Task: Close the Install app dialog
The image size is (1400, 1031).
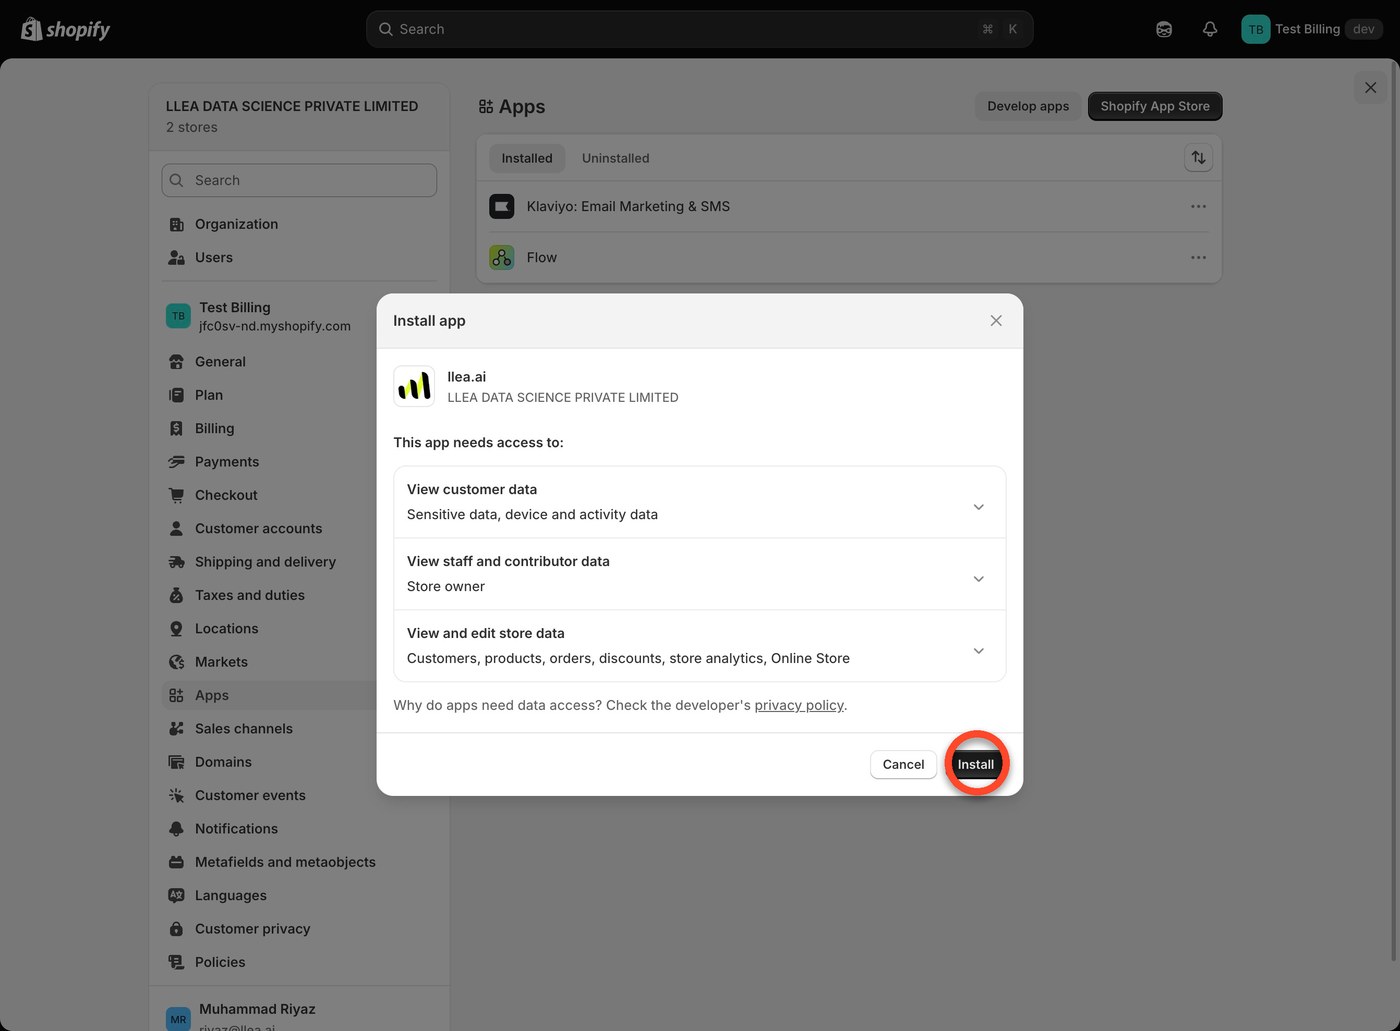Action: (x=996, y=320)
